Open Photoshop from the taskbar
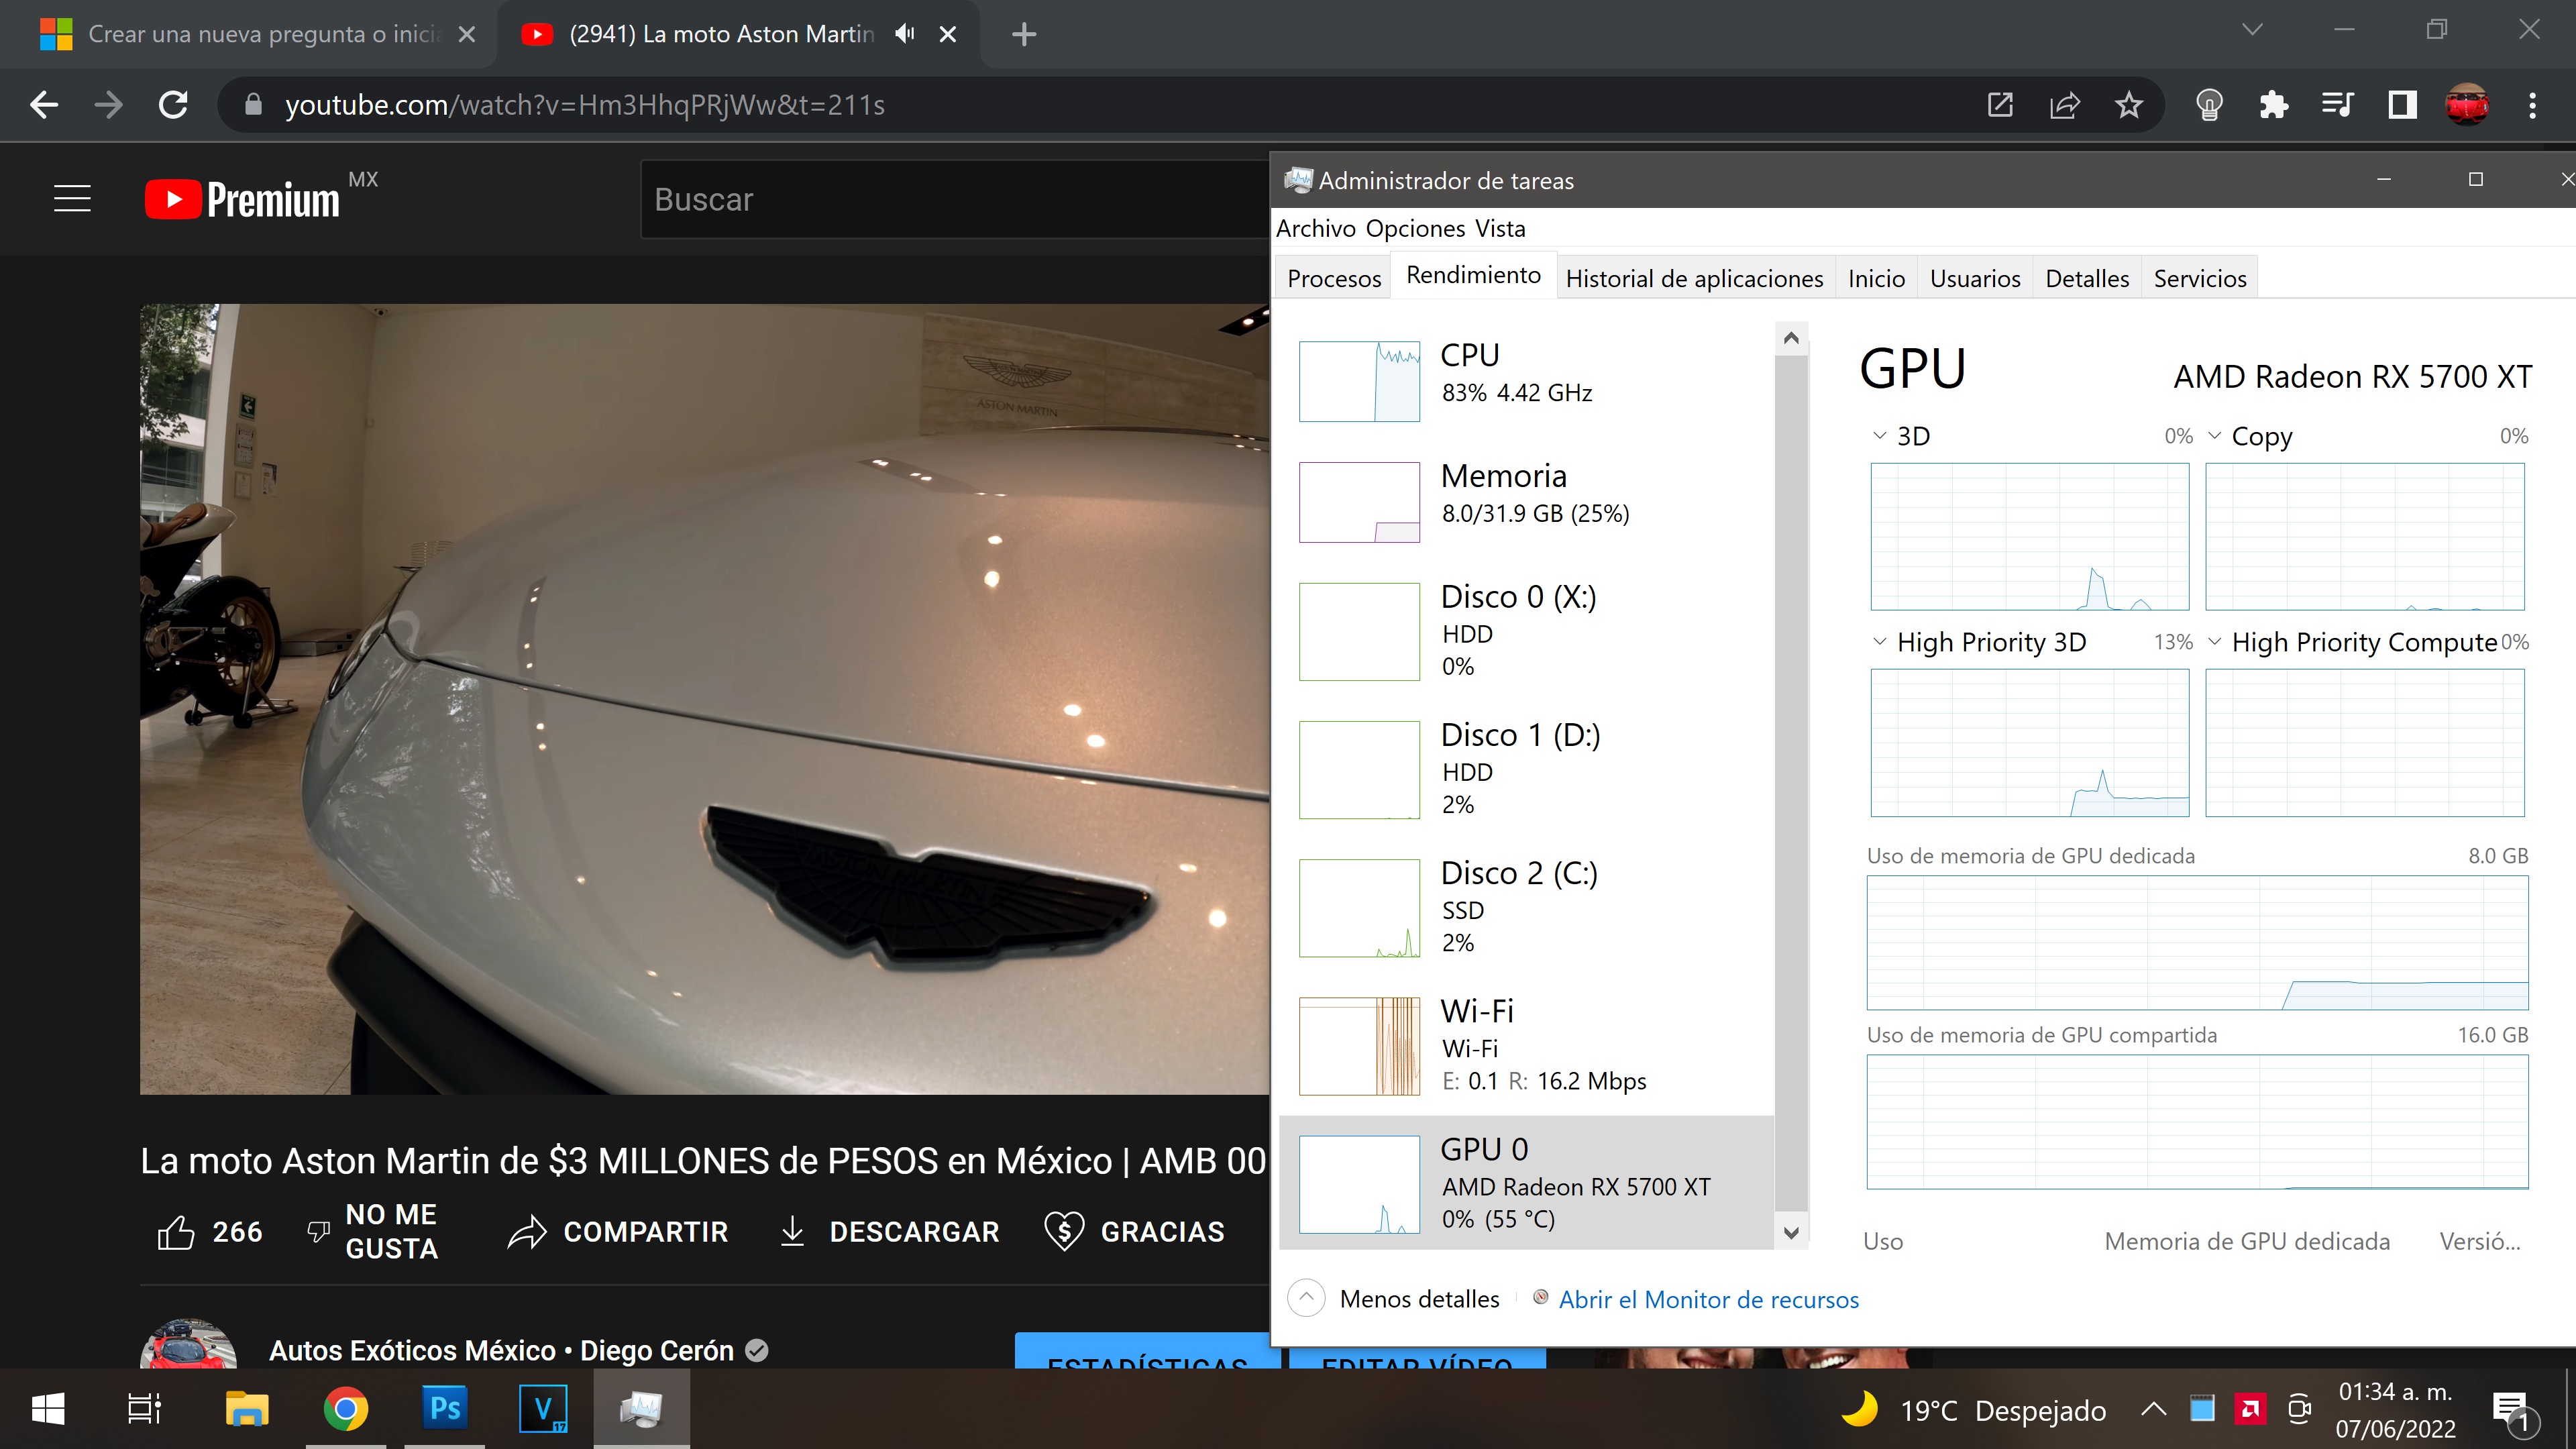The height and width of the screenshot is (1449, 2576). [x=444, y=1409]
